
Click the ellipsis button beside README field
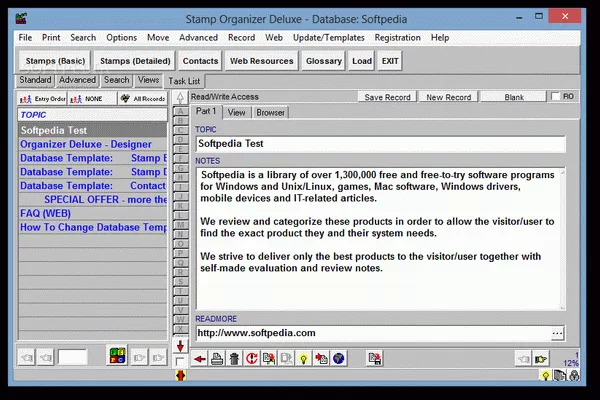click(557, 333)
